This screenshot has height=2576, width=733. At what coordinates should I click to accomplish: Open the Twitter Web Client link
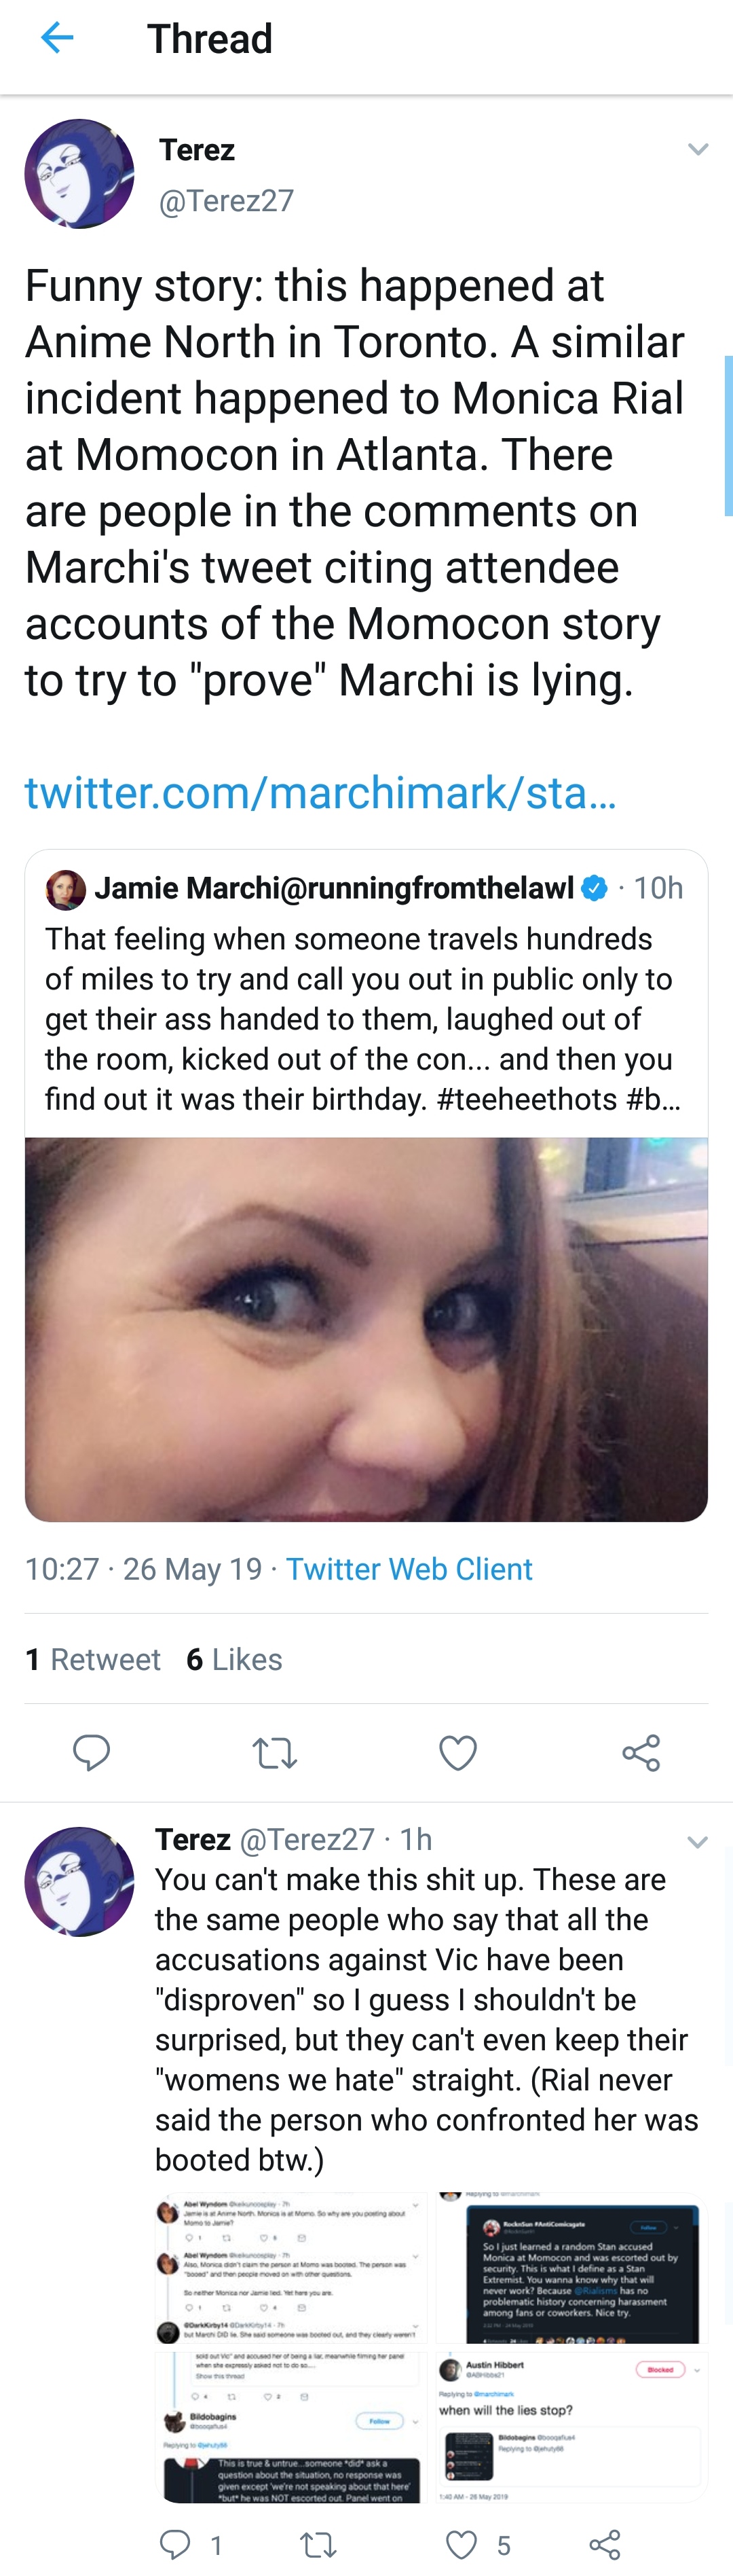point(409,1568)
